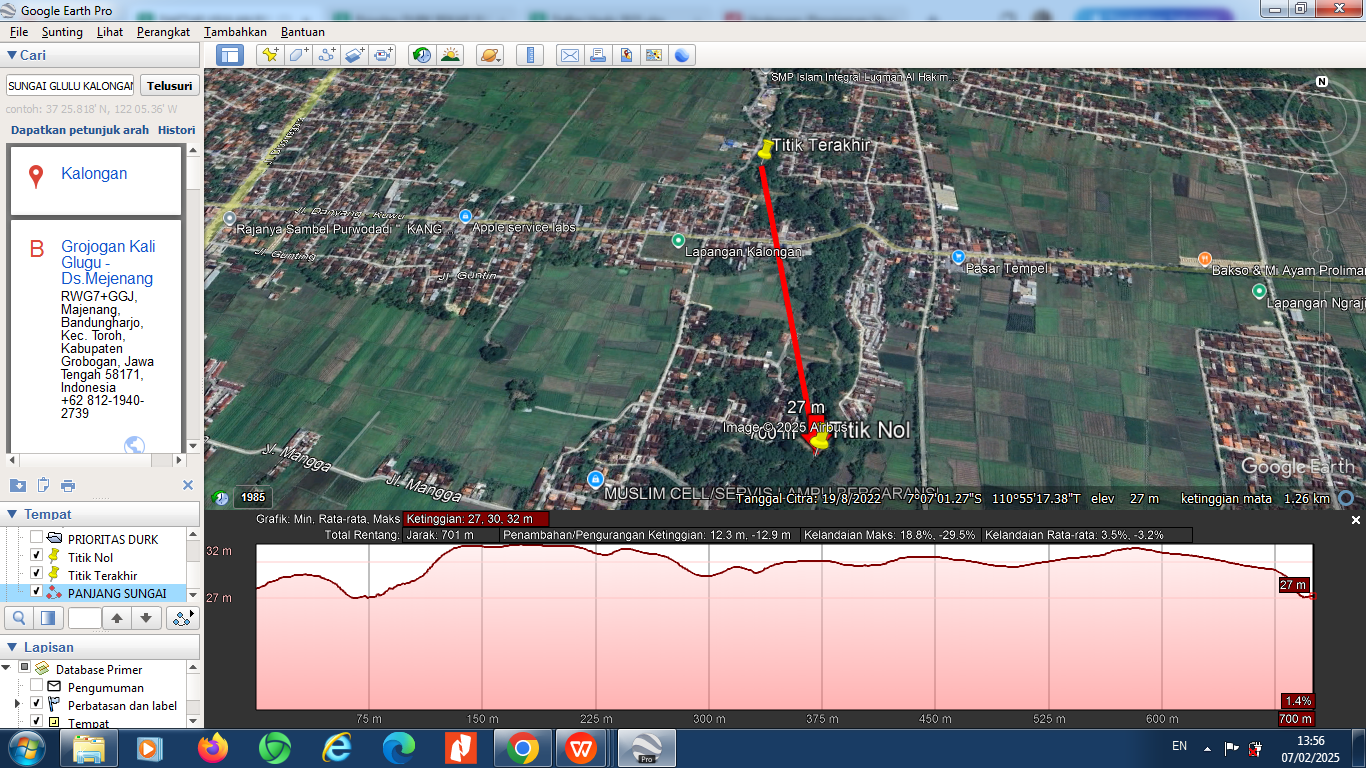Uncheck the Tempat layer checkbox
Screen dimensions: 1366x768
(36, 722)
